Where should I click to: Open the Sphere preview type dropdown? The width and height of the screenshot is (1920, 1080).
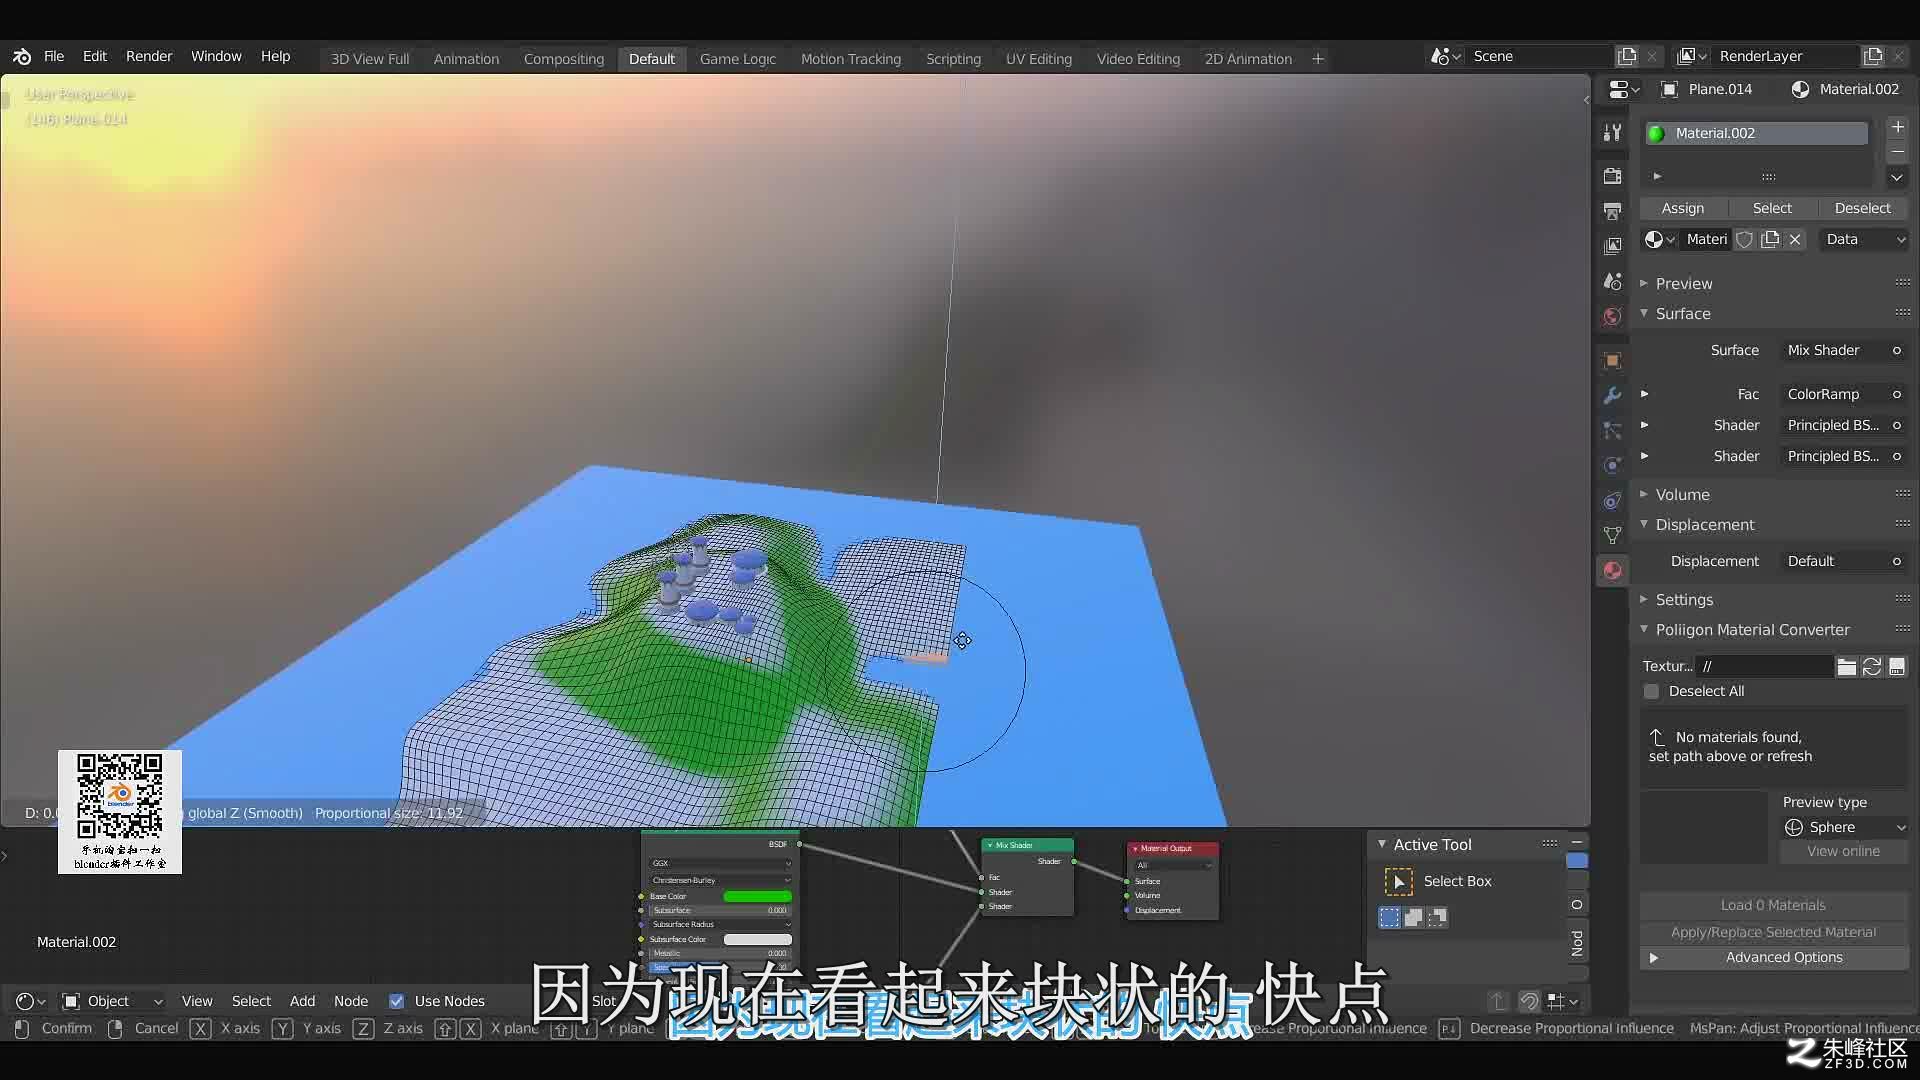[x=1844, y=827]
